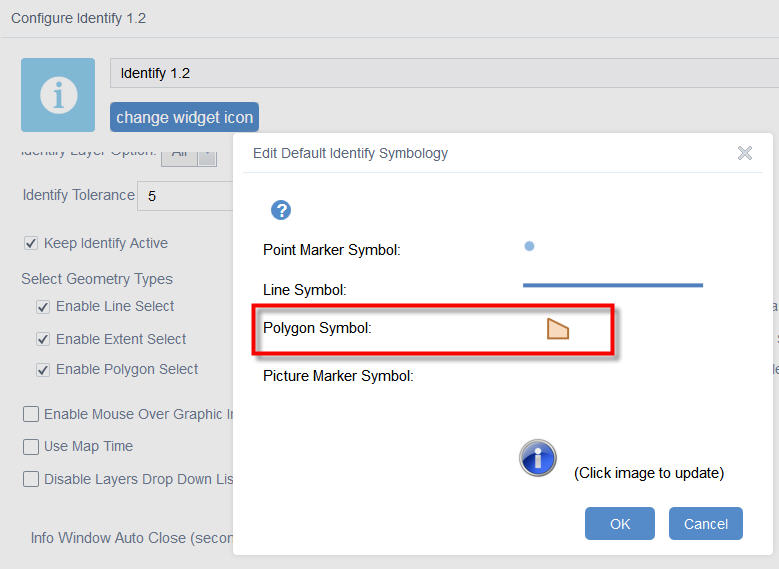Image resolution: width=779 pixels, height=569 pixels.
Task: Click the polygon symbol preview
Action: point(558,328)
